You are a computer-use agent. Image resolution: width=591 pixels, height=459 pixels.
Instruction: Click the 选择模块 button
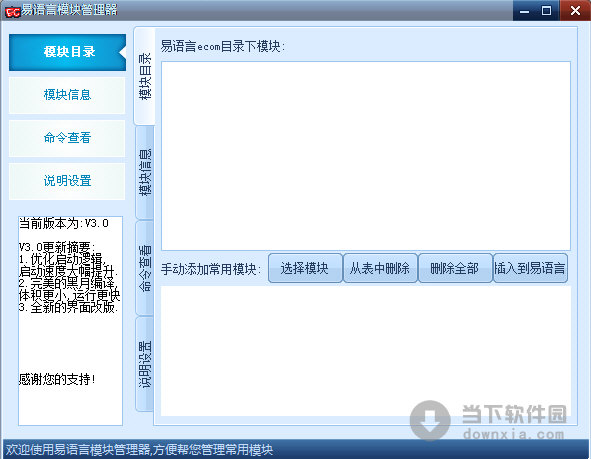click(305, 268)
